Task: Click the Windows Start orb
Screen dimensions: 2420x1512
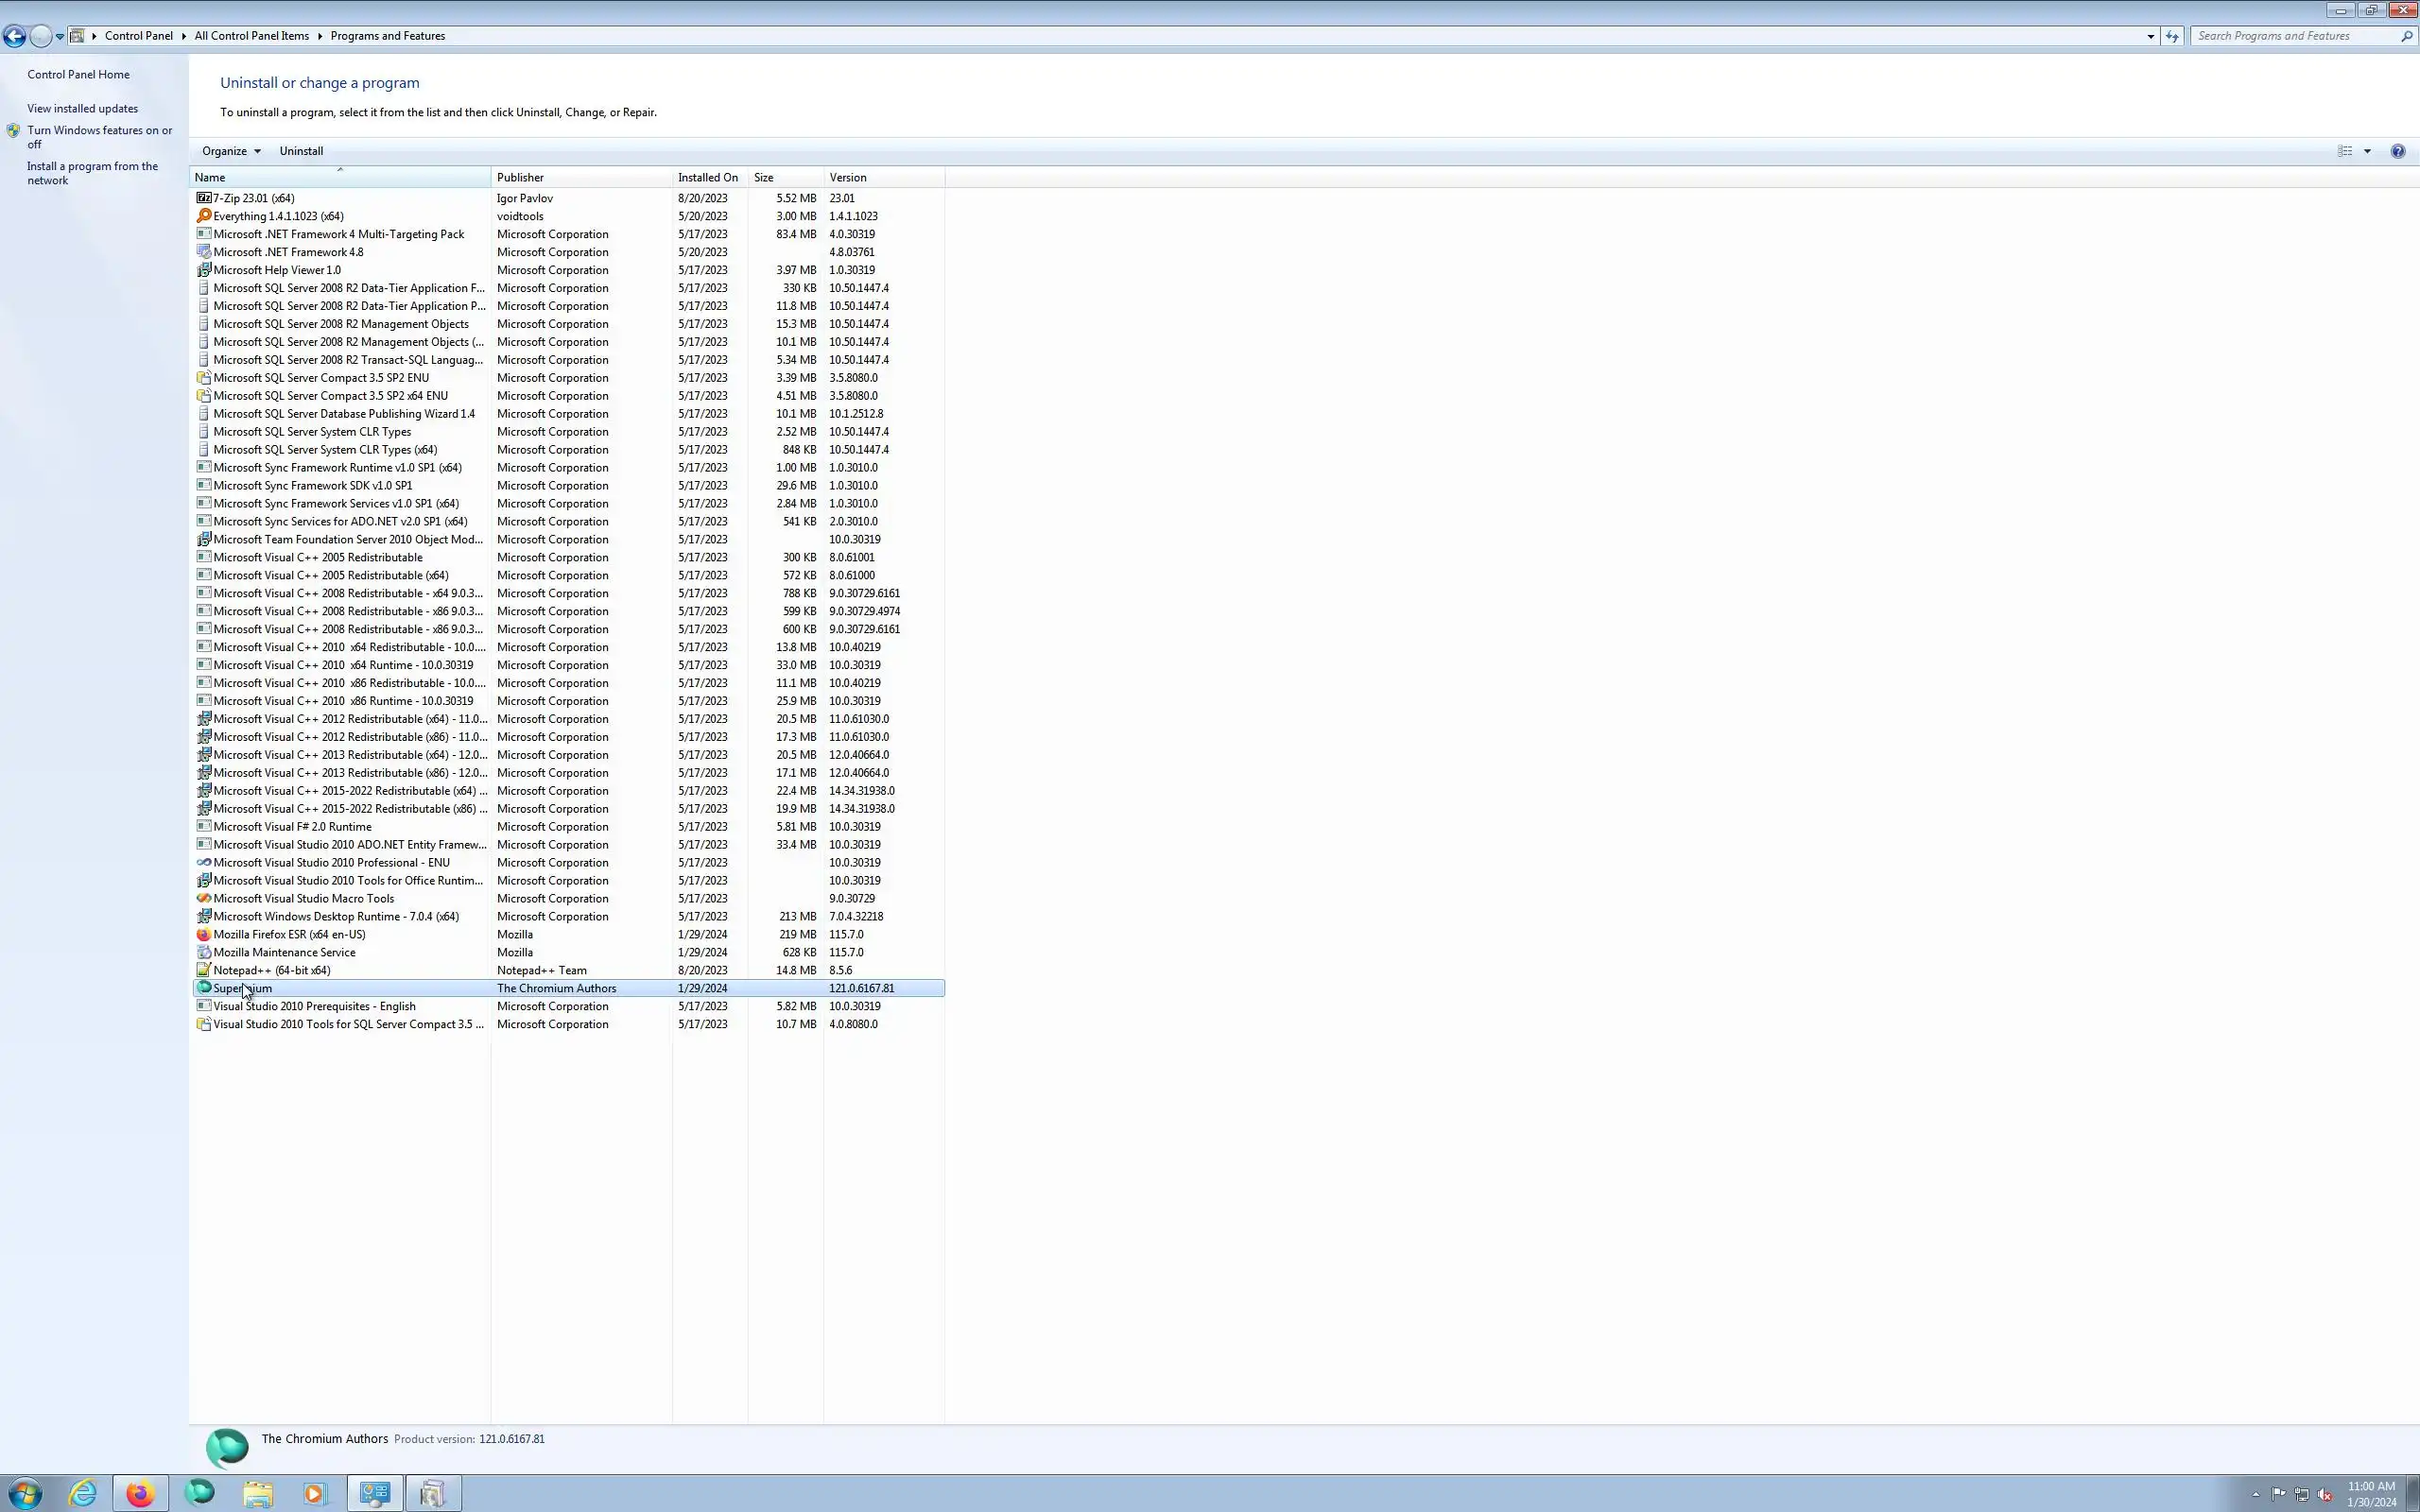Action: coord(25,1493)
